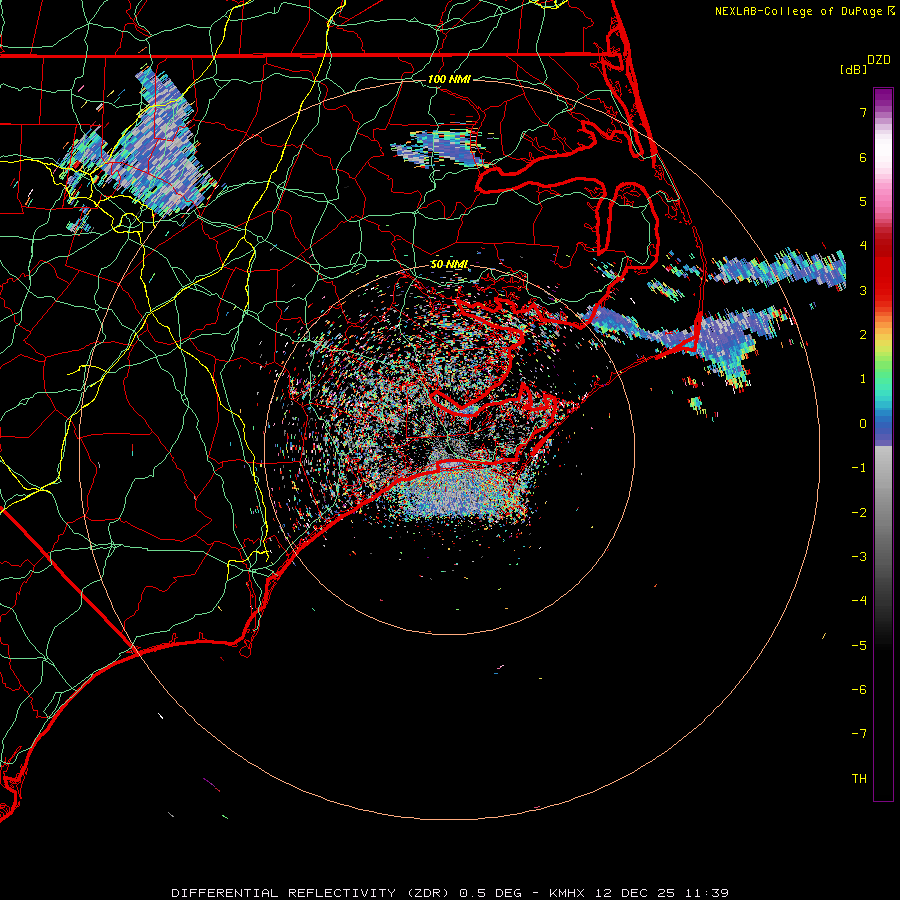Click the "[dB]" units label
900x900 pixels.
[854, 69]
